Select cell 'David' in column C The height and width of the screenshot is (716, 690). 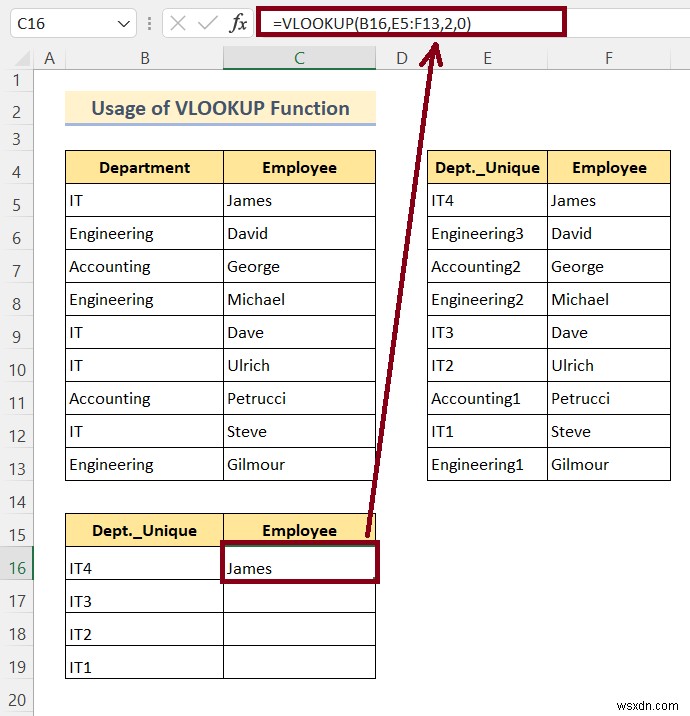(x=299, y=233)
